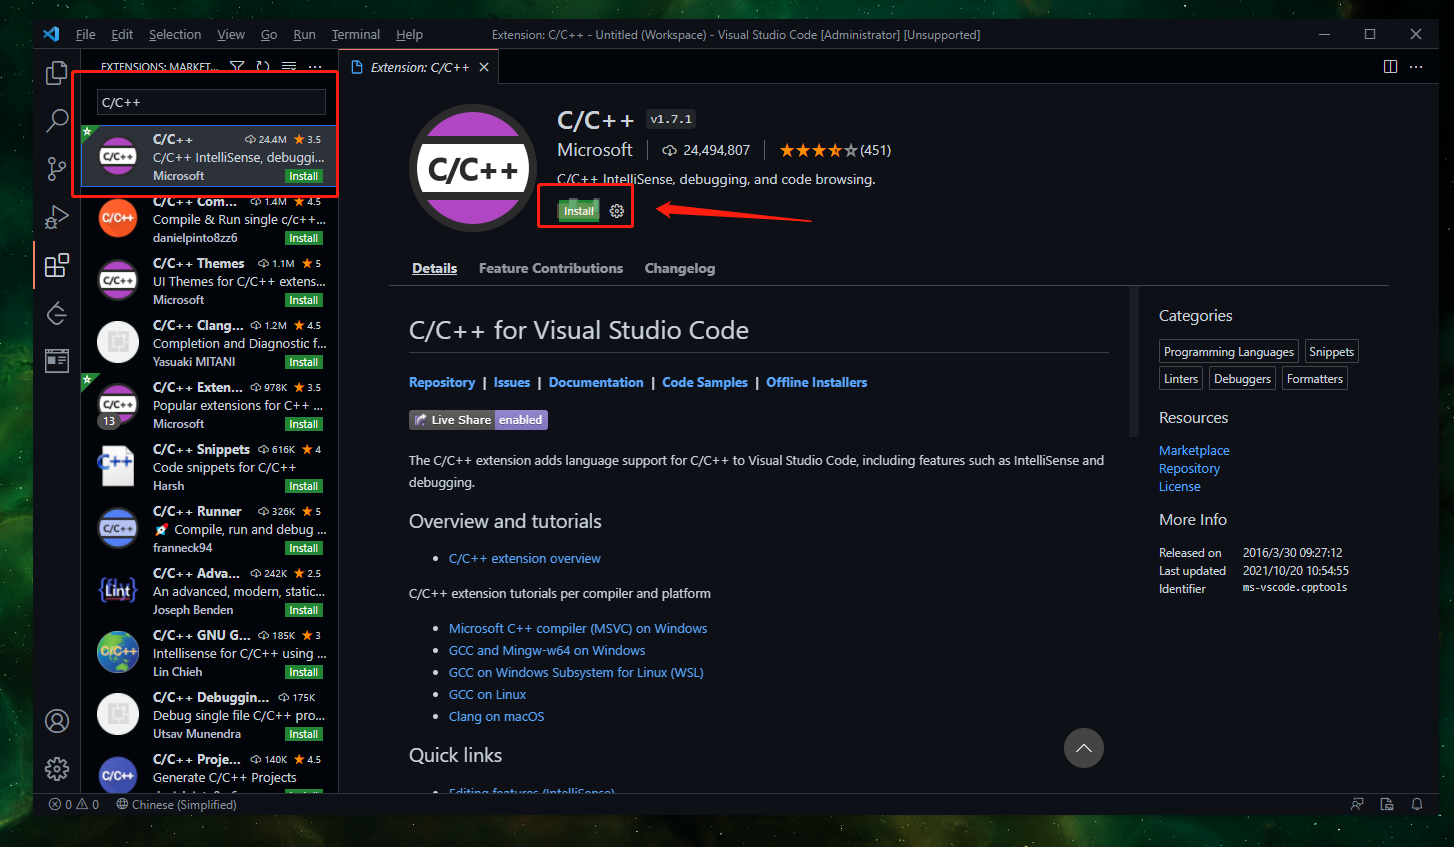Image resolution: width=1454 pixels, height=847 pixels.
Task: Open the Edit menu
Action: pyautogui.click(x=122, y=34)
